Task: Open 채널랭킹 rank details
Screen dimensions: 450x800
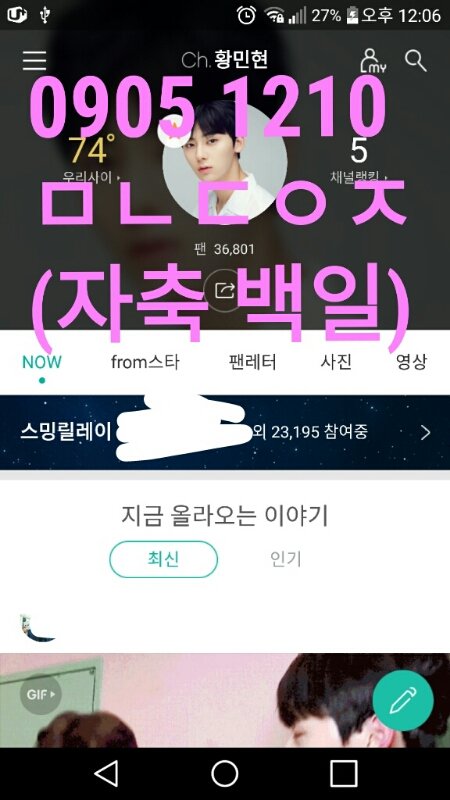Action: (359, 159)
